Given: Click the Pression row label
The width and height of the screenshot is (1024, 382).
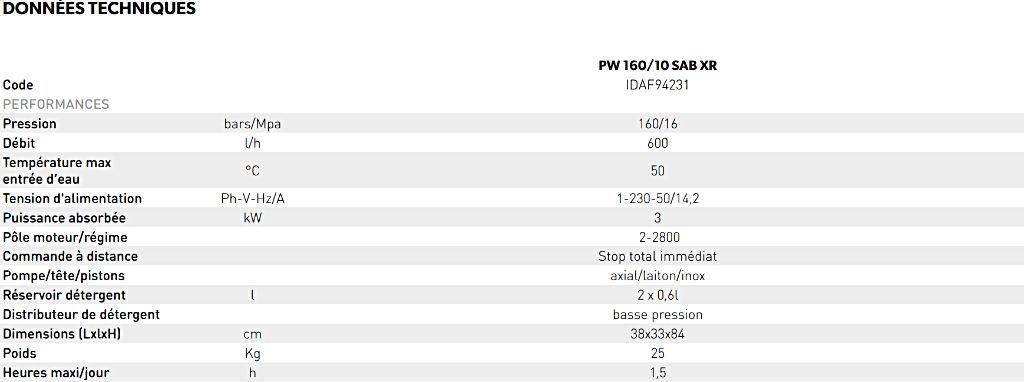Looking at the screenshot, I should [x=30, y=124].
